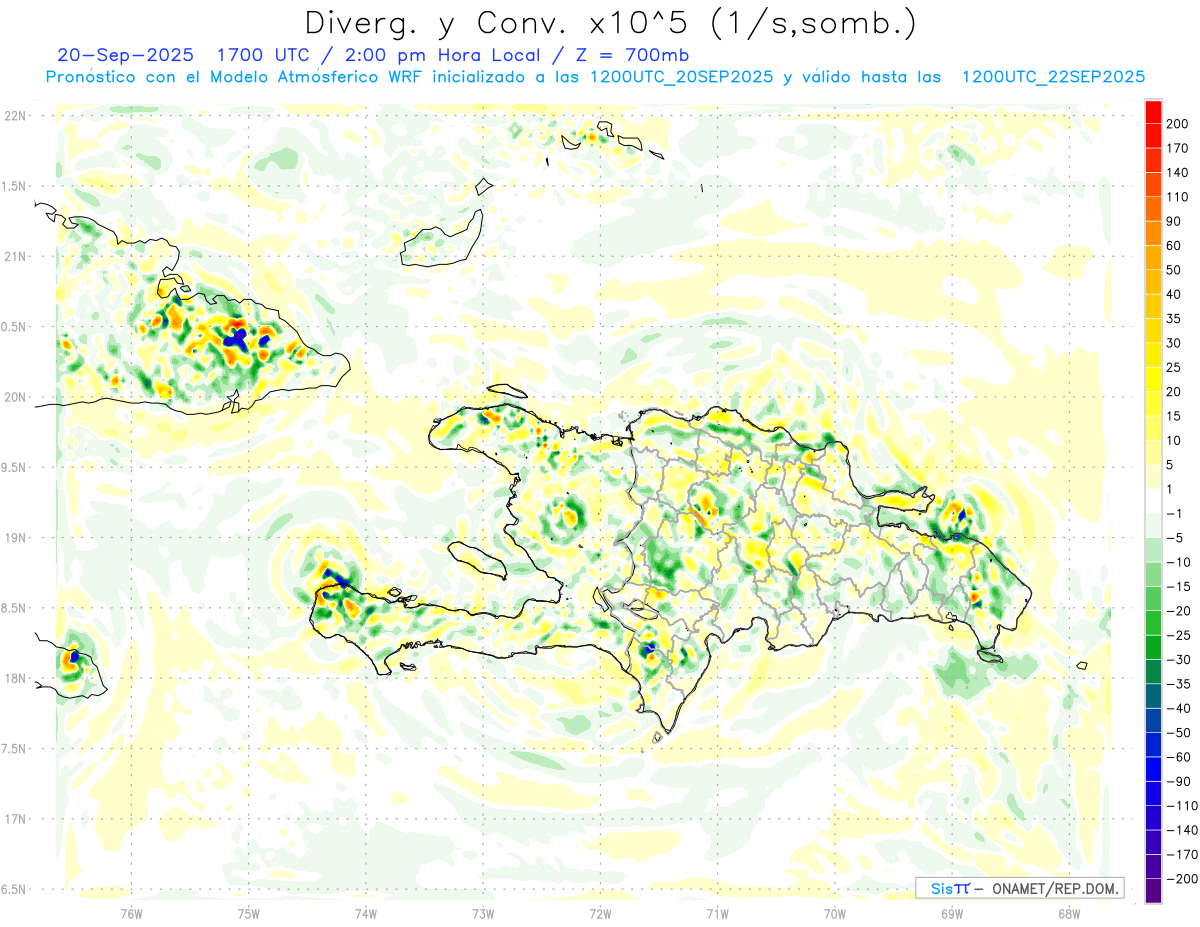The image size is (1200, 927).
Task: Click the "76W" longitude label
Action: 131,913
